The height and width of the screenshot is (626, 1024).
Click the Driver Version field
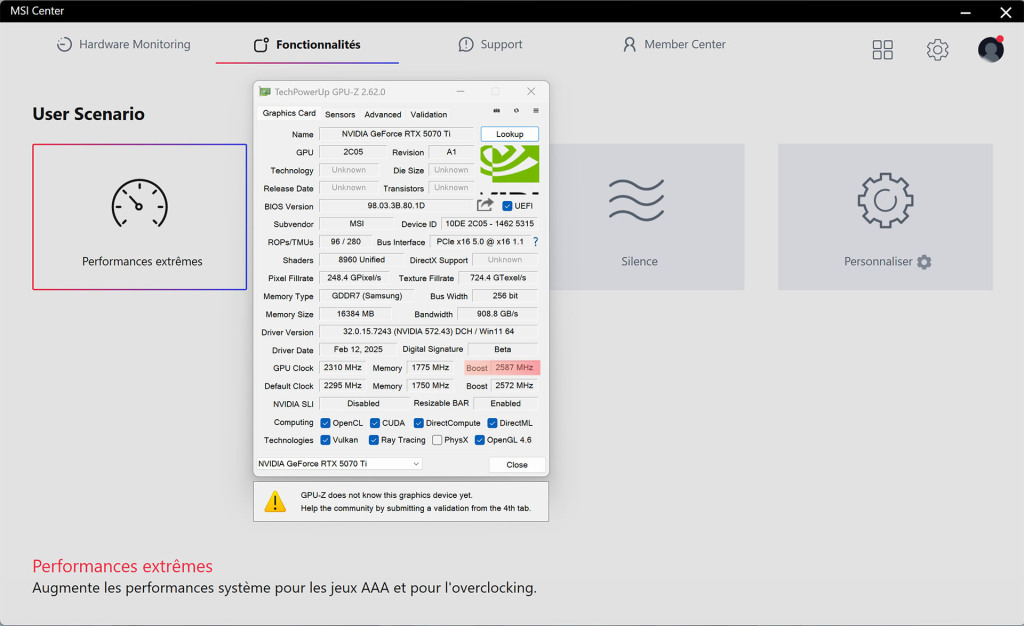click(428, 332)
